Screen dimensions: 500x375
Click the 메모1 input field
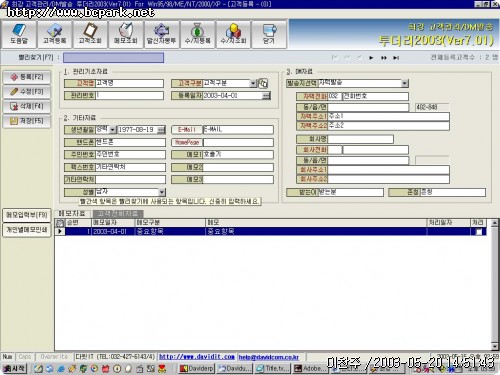point(238,155)
